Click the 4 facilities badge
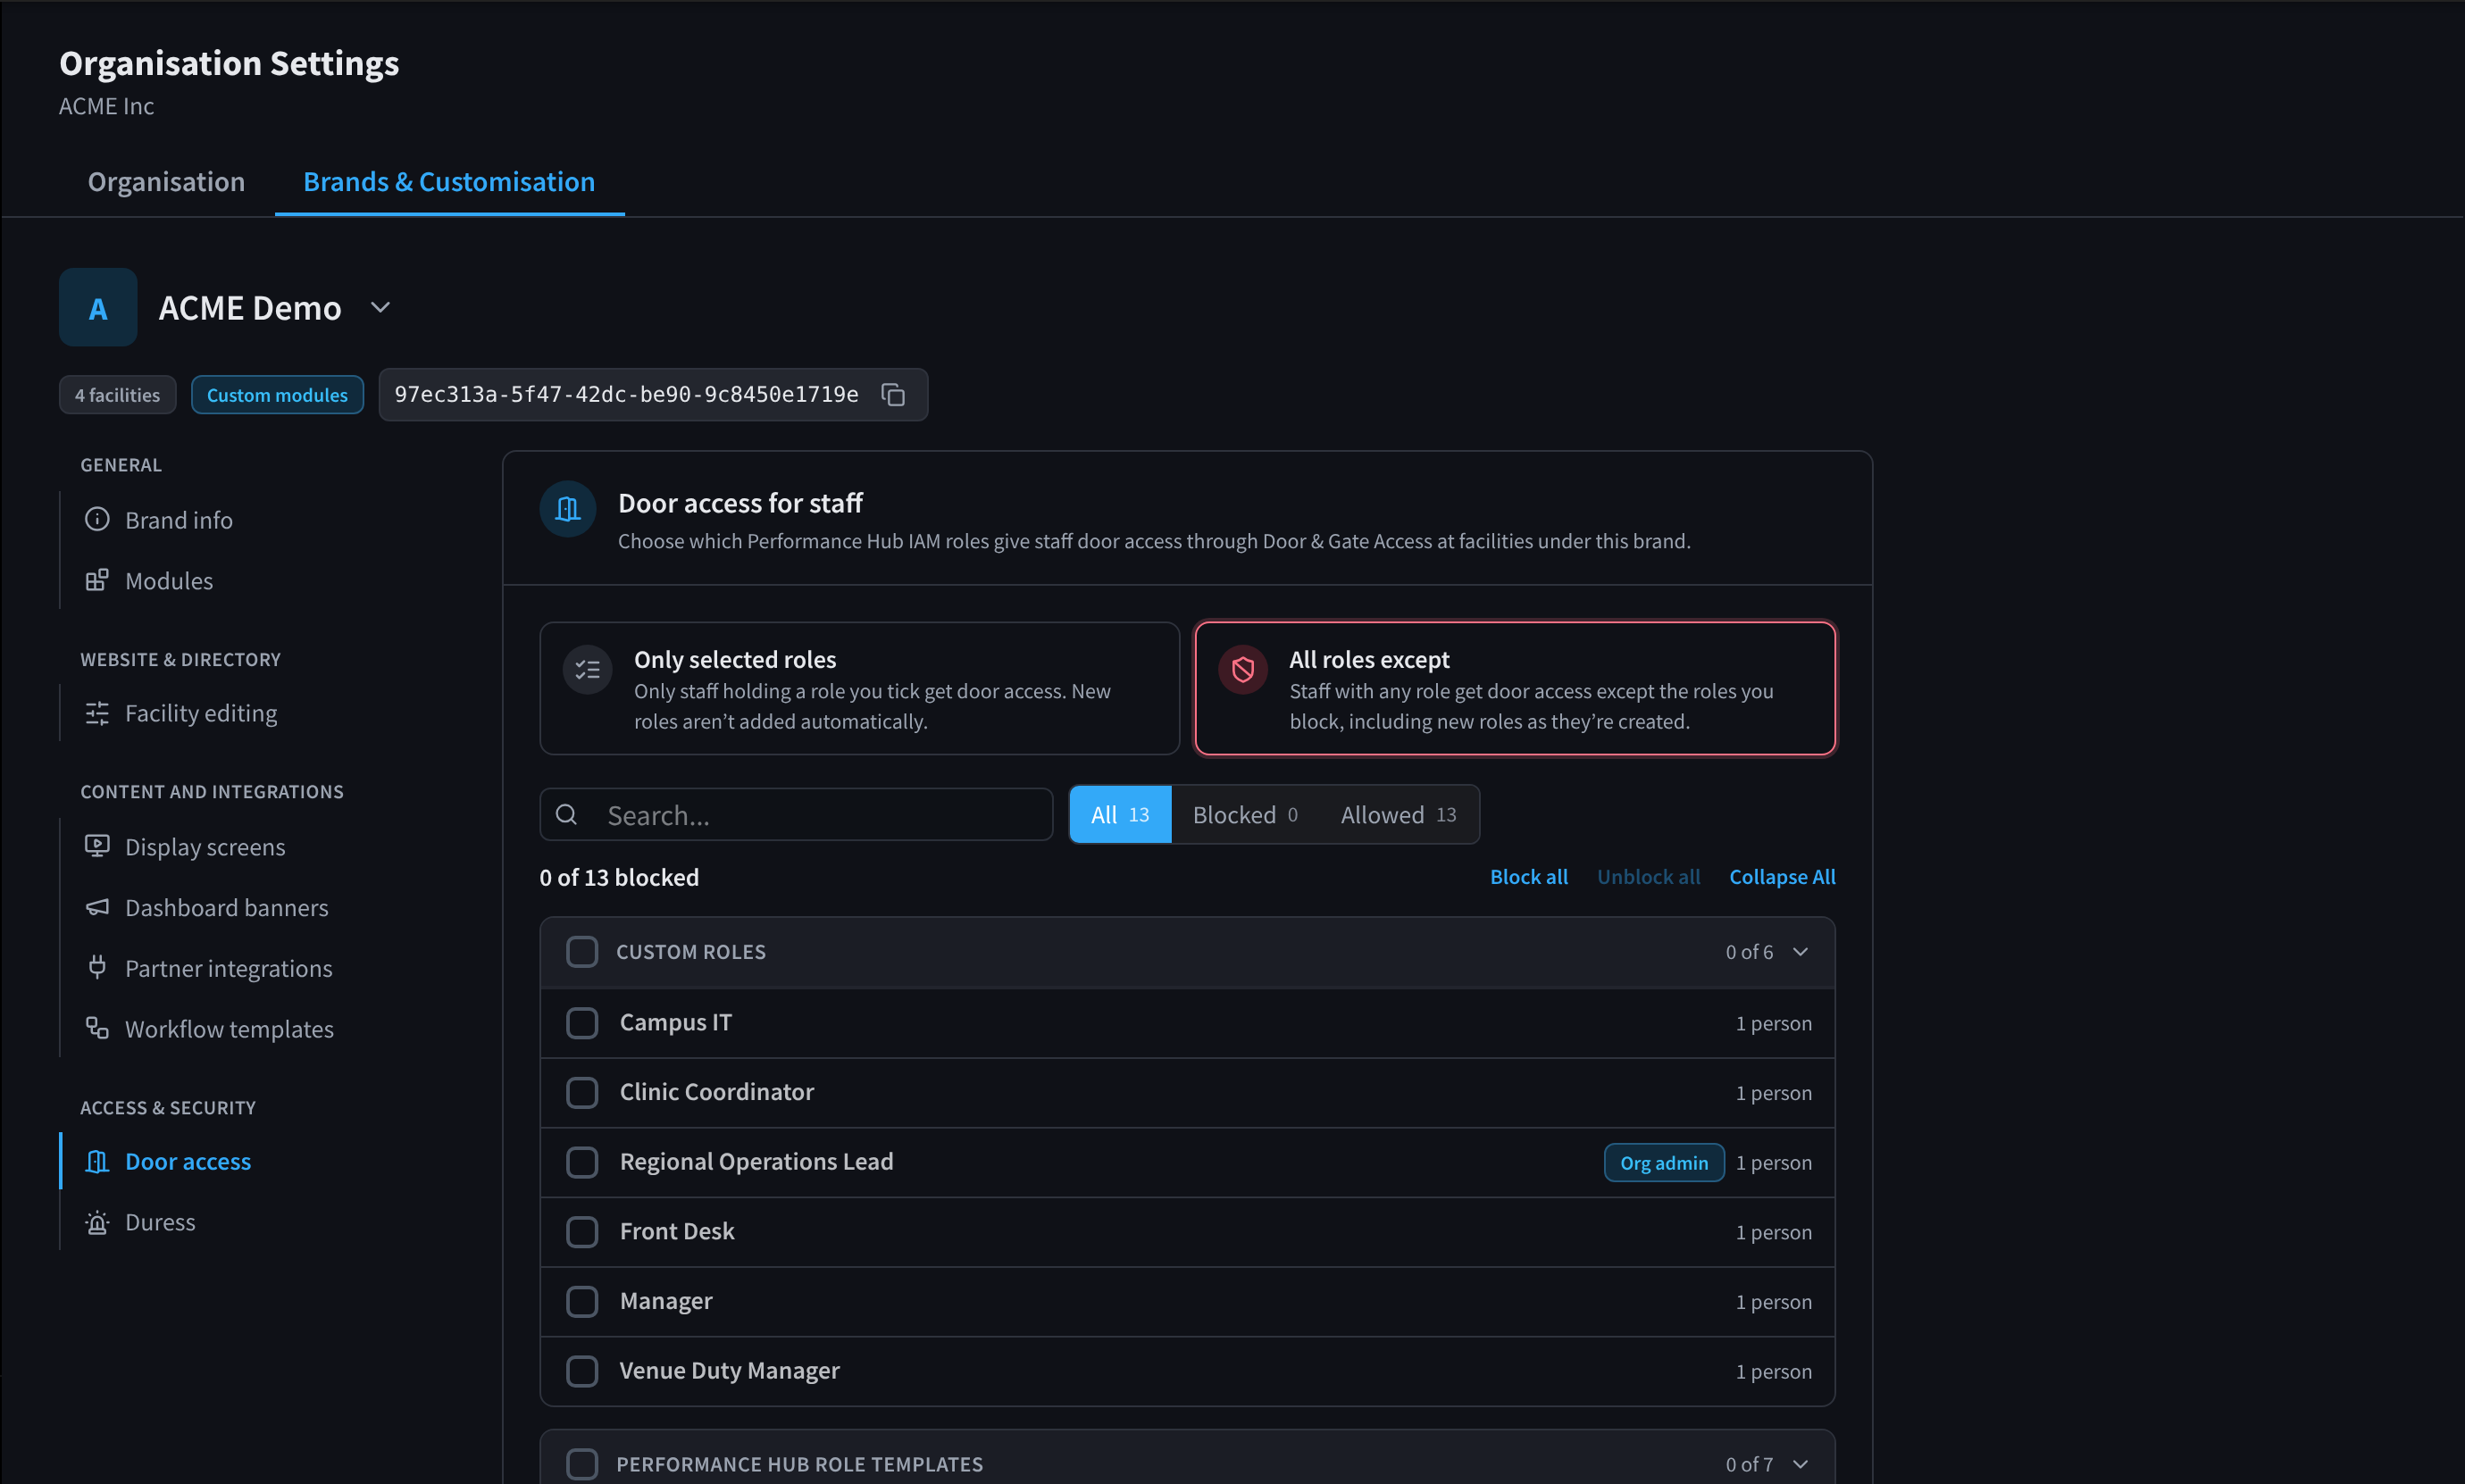2465x1484 pixels. tap(117, 395)
